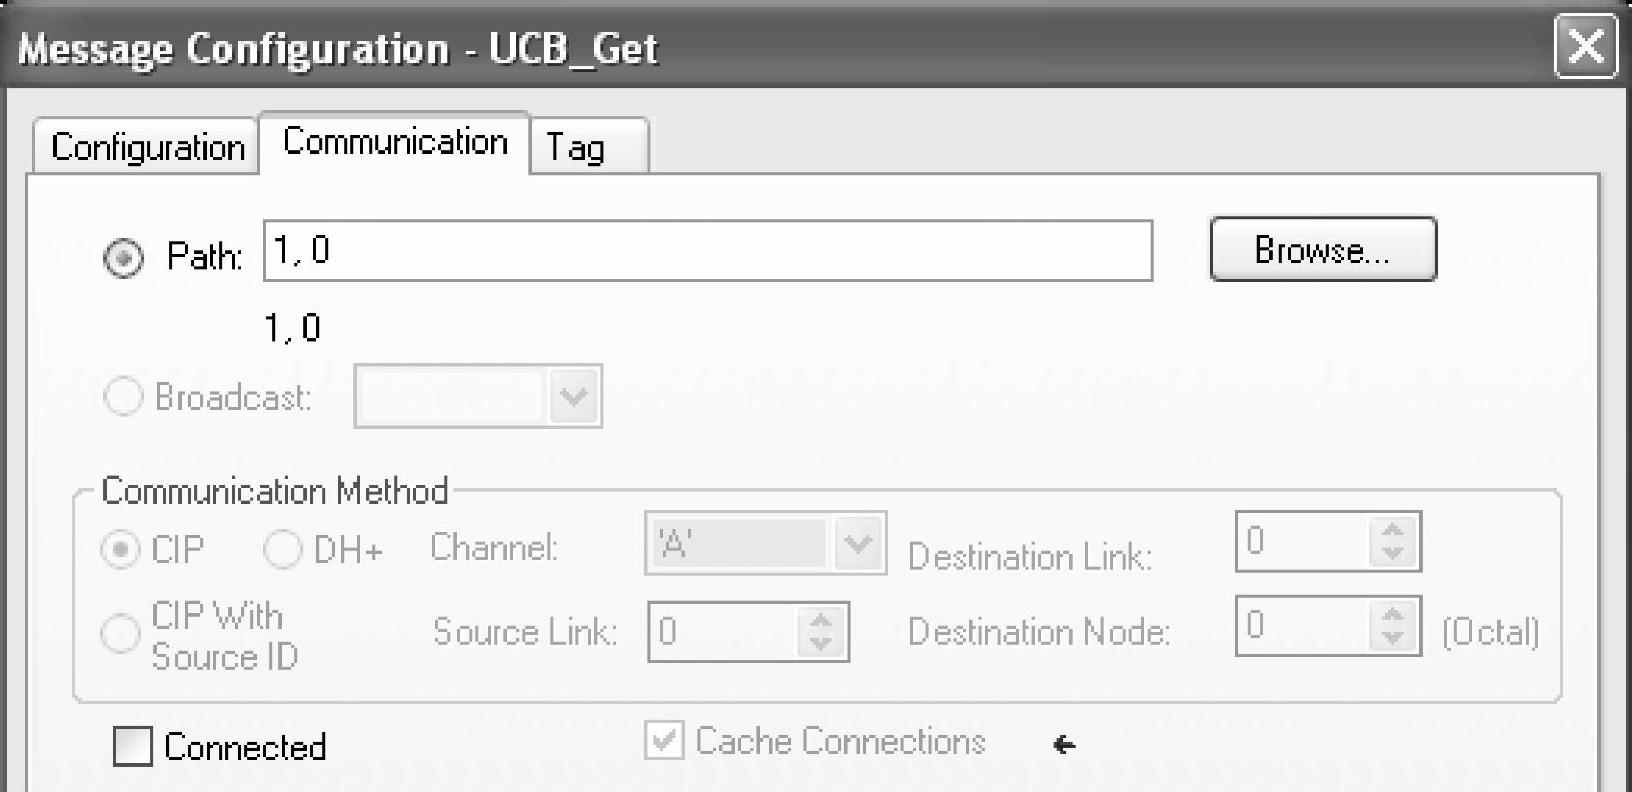Decrease the Destination Node value
The height and width of the screenshot is (792, 1632).
(1392, 638)
